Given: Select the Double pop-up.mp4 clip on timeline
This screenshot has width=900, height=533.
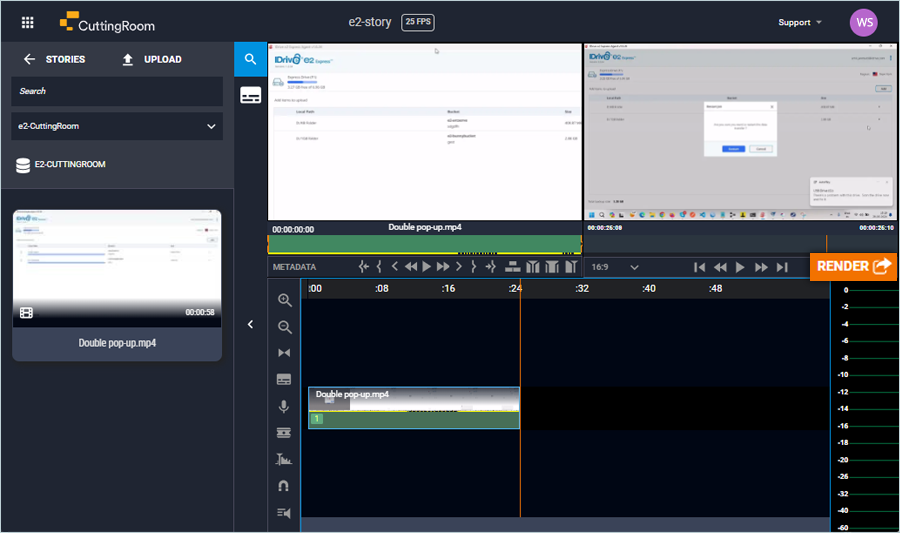Looking at the screenshot, I should tap(414, 408).
